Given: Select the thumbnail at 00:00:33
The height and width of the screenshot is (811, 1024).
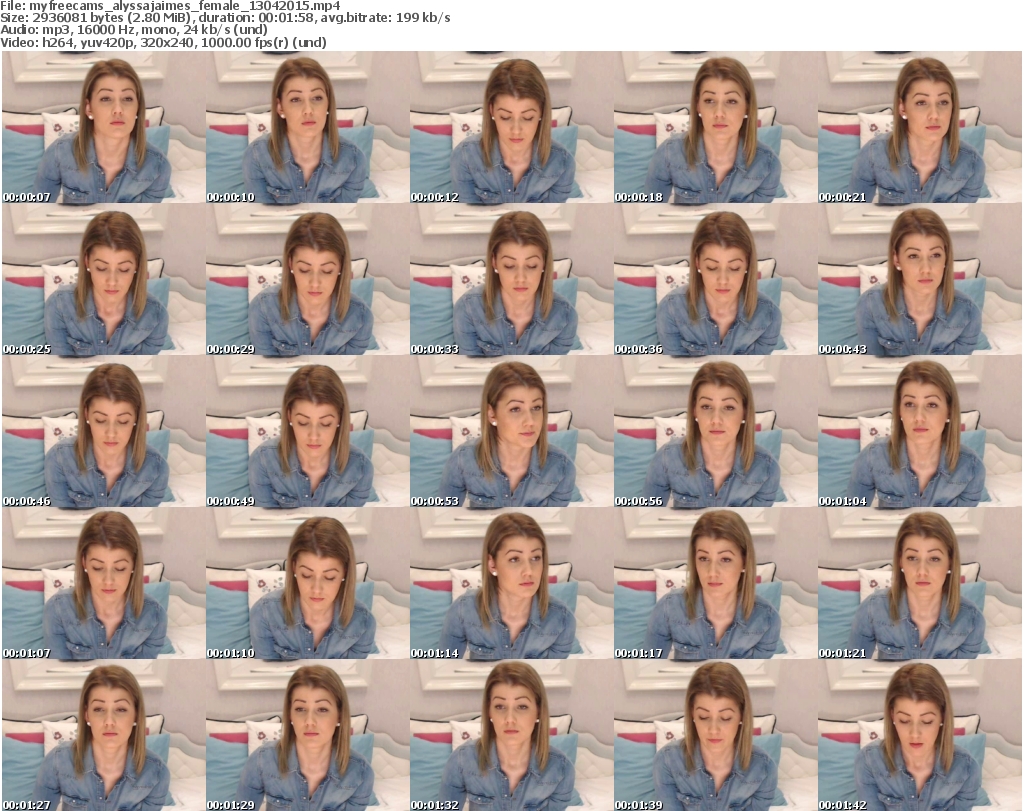Looking at the screenshot, I should coord(511,280).
